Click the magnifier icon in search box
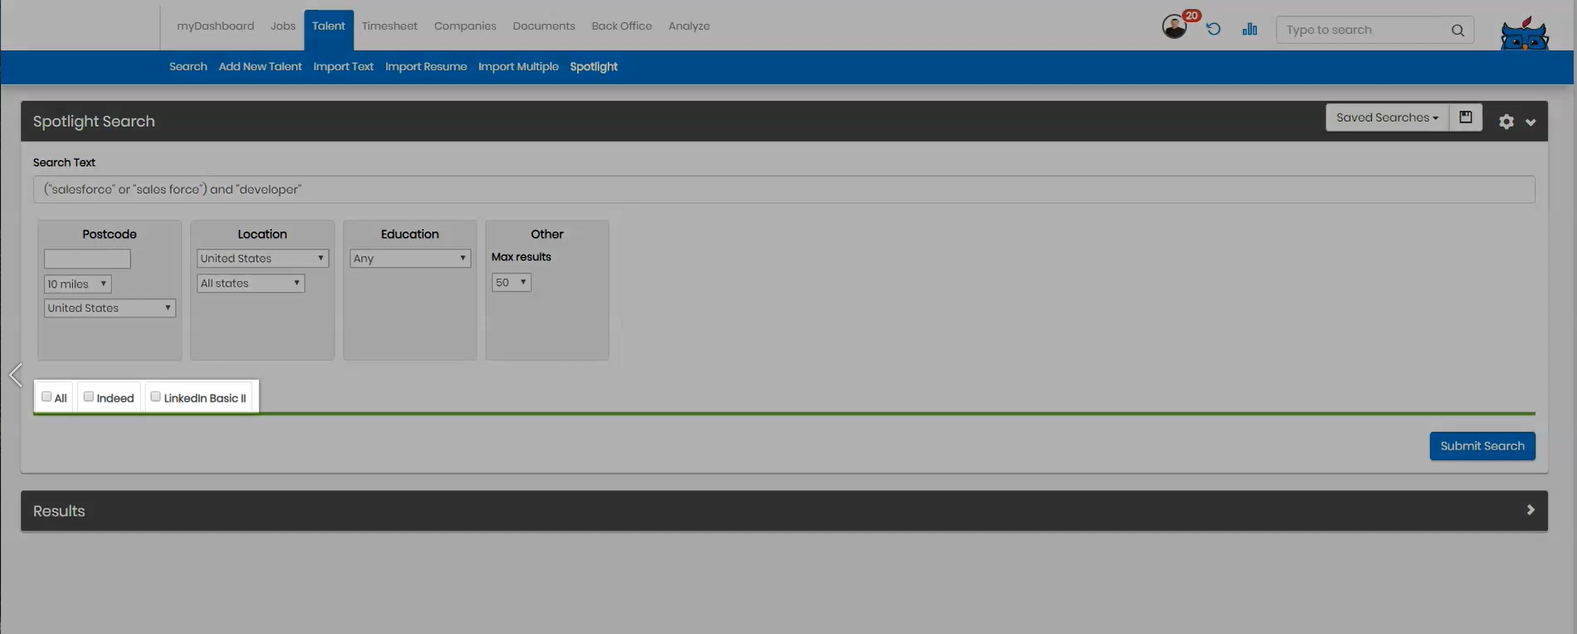The width and height of the screenshot is (1577, 634). pyautogui.click(x=1457, y=30)
